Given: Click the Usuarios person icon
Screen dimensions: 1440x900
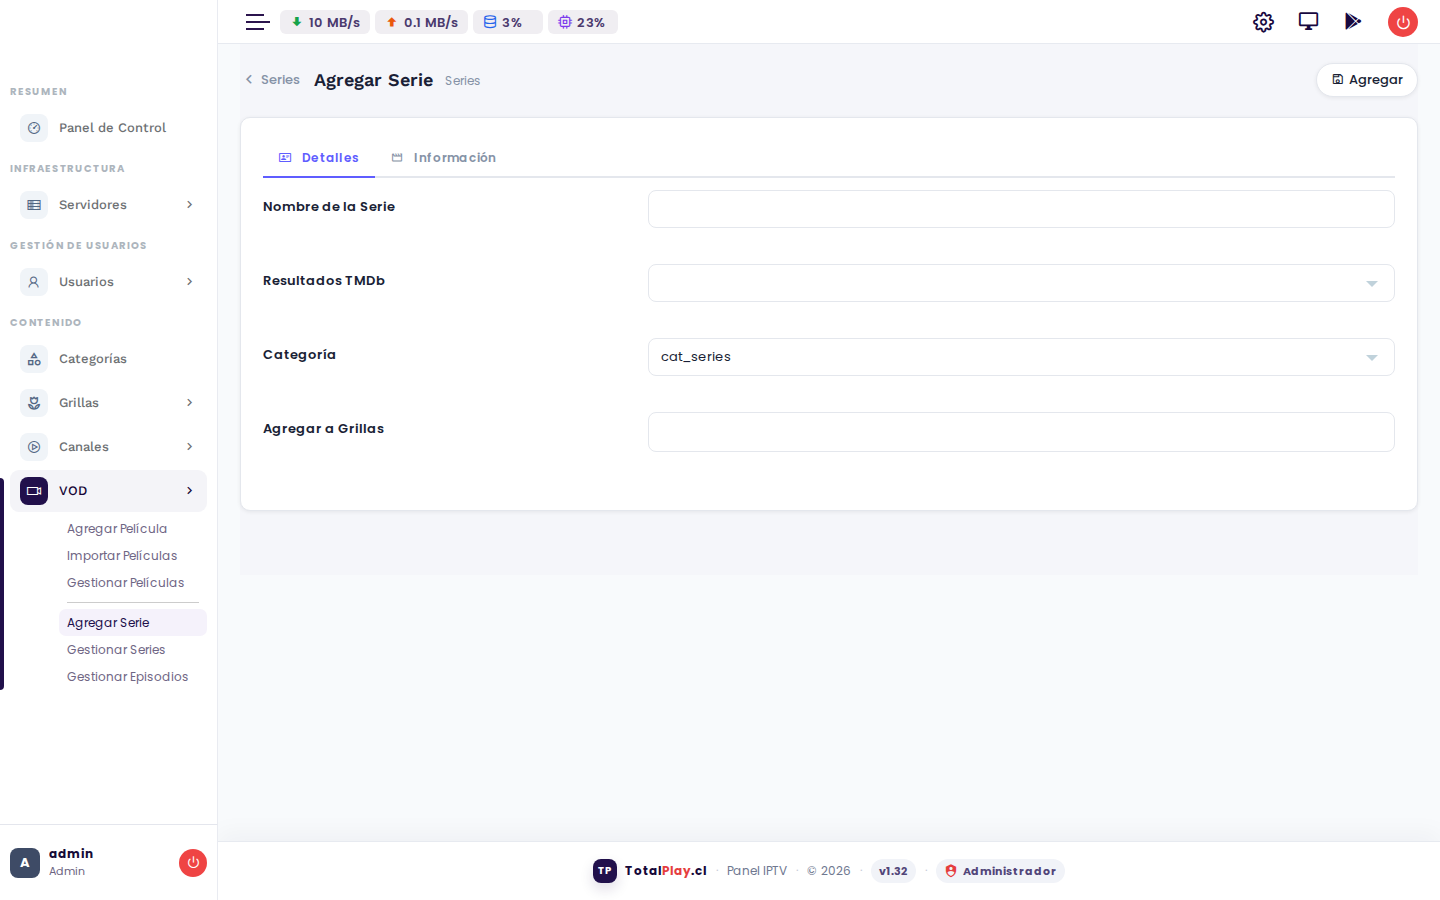Looking at the screenshot, I should tap(34, 282).
